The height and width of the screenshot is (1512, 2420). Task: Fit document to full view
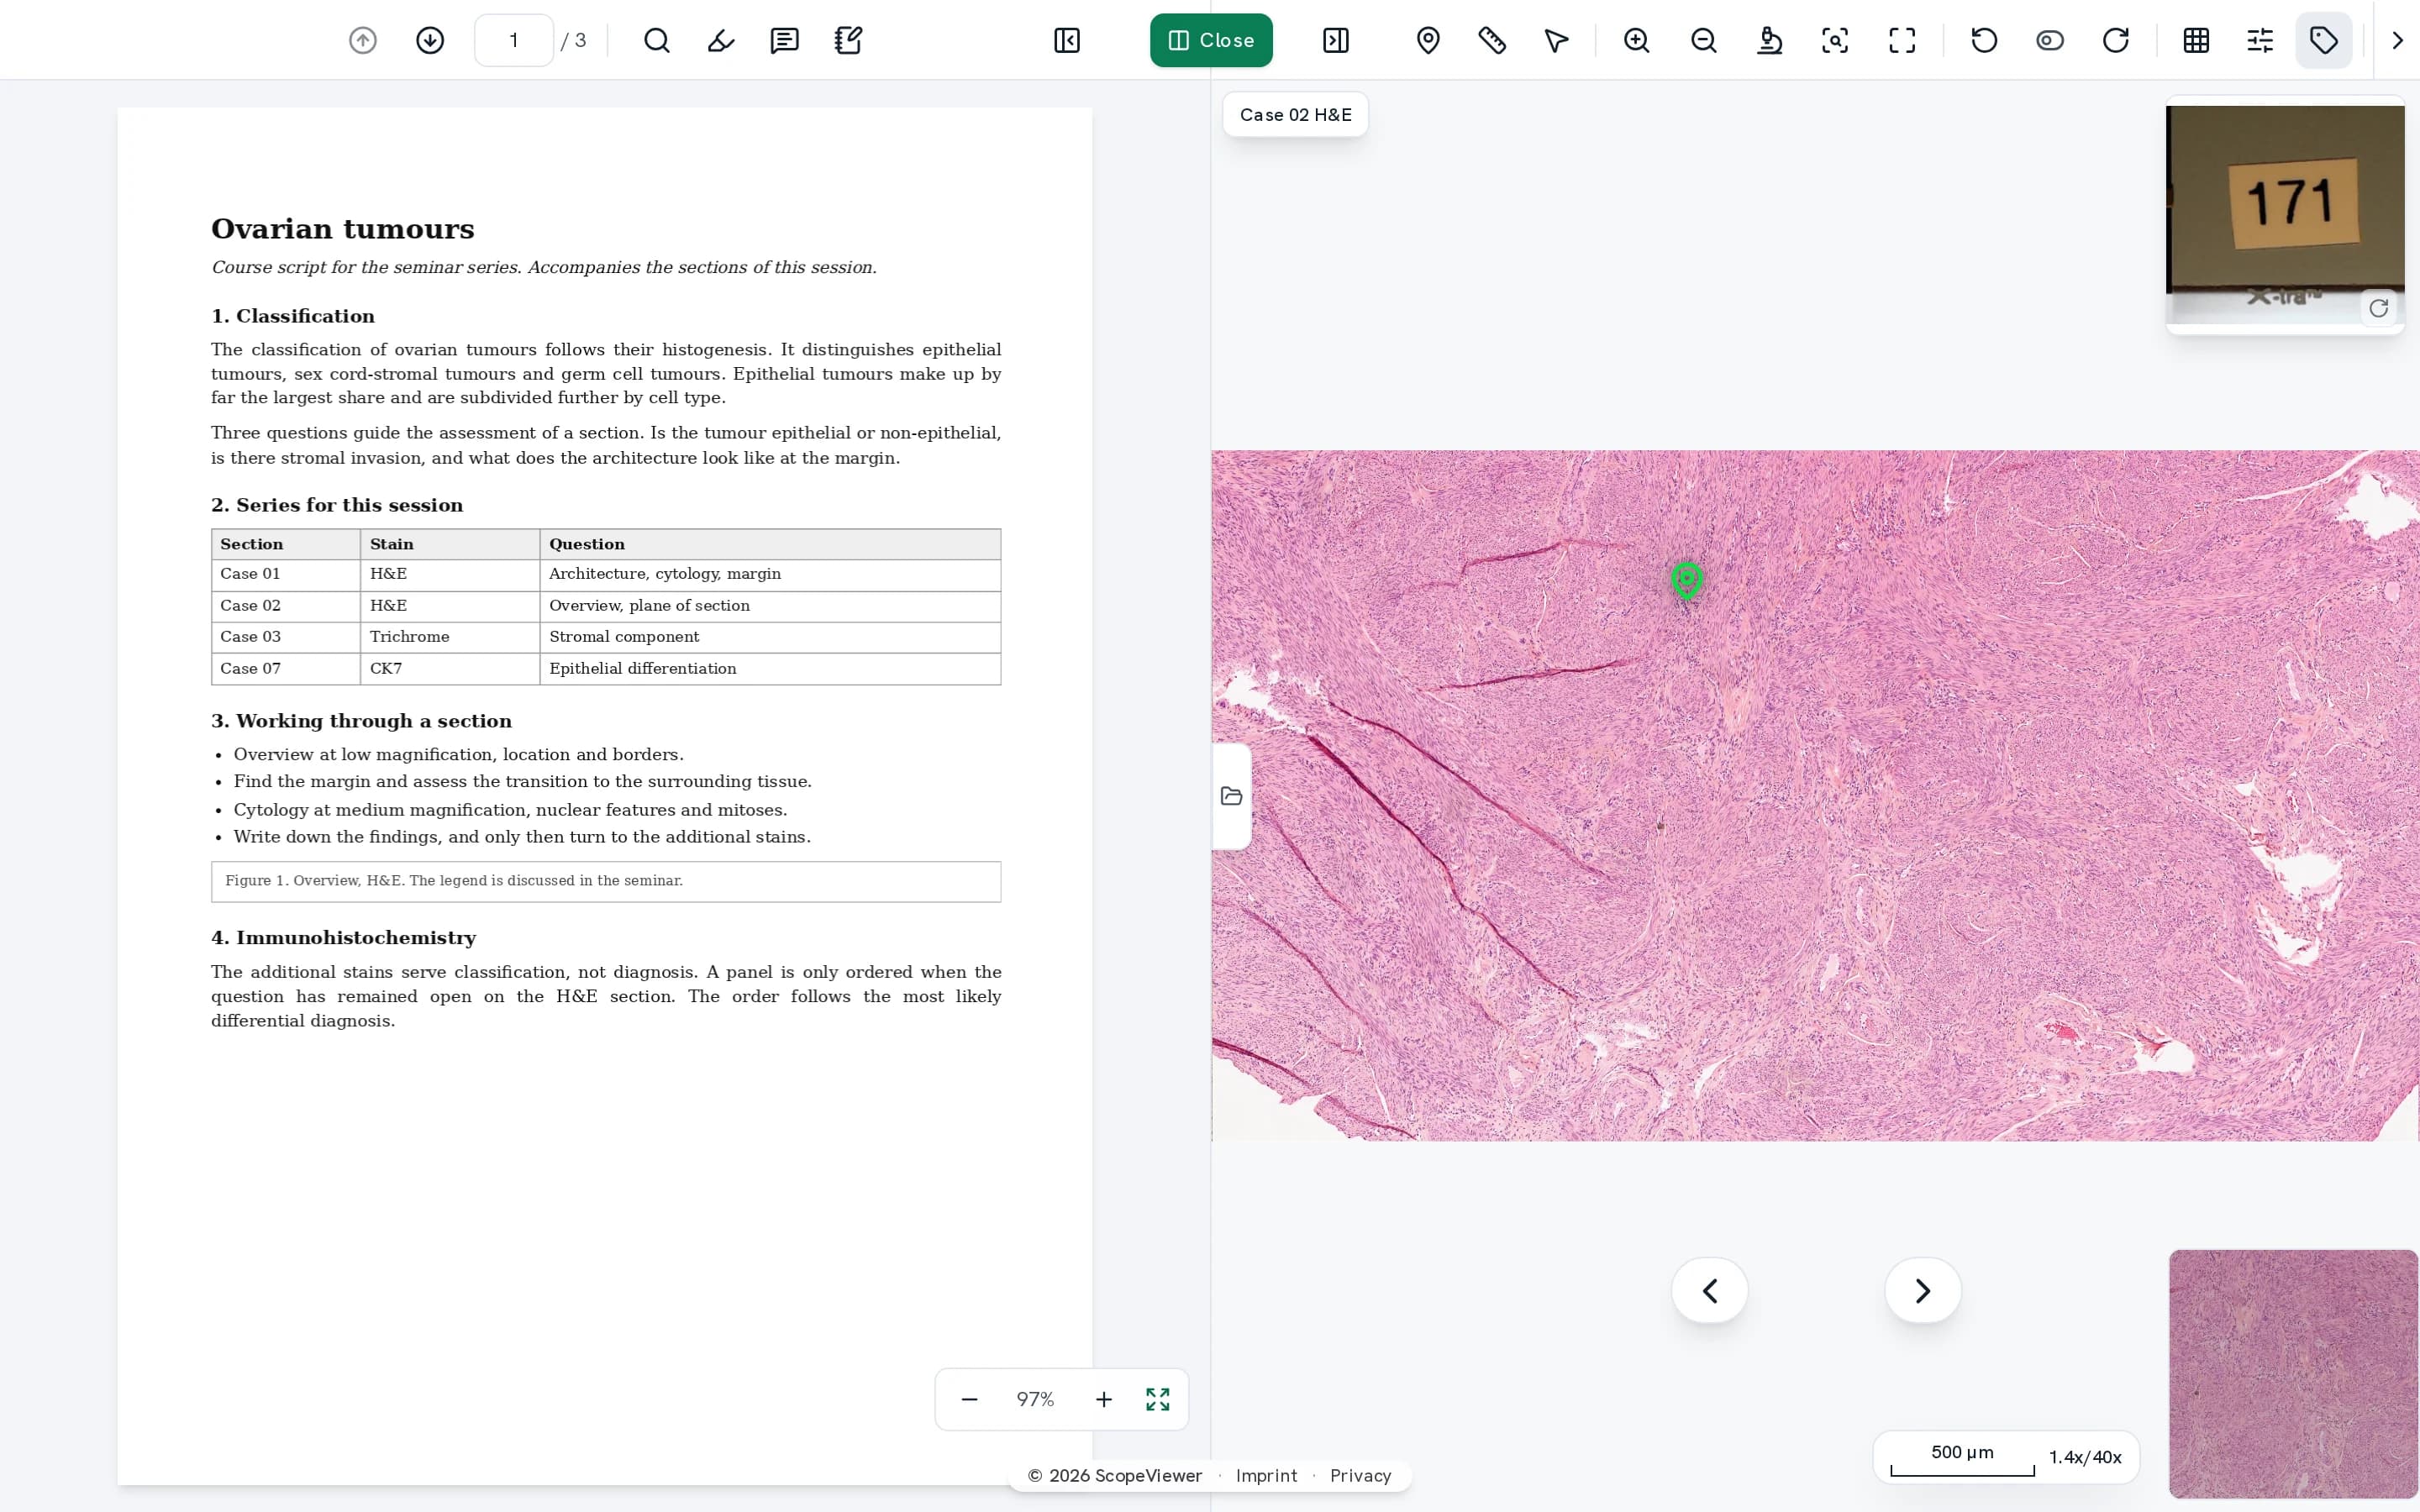click(1158, 1399)
